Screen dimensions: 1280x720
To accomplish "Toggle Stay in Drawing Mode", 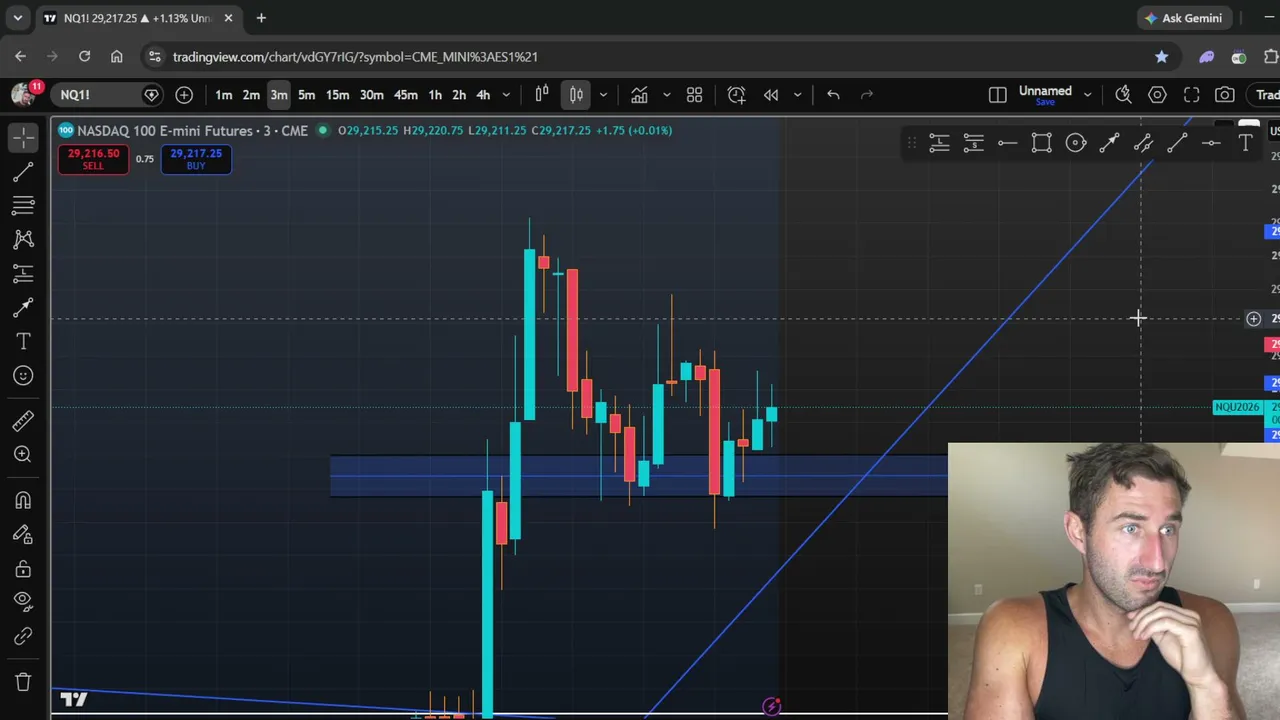I will click(x=23, y=534).
